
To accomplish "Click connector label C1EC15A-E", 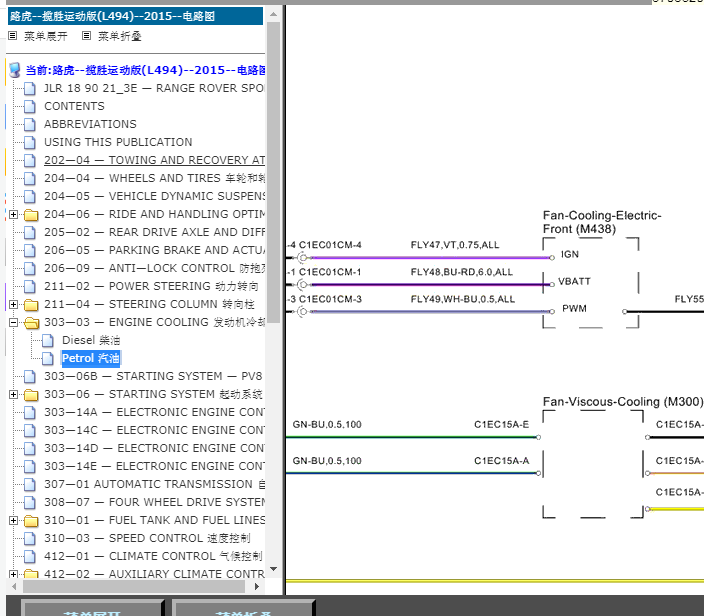I will [x=502, y=424].
